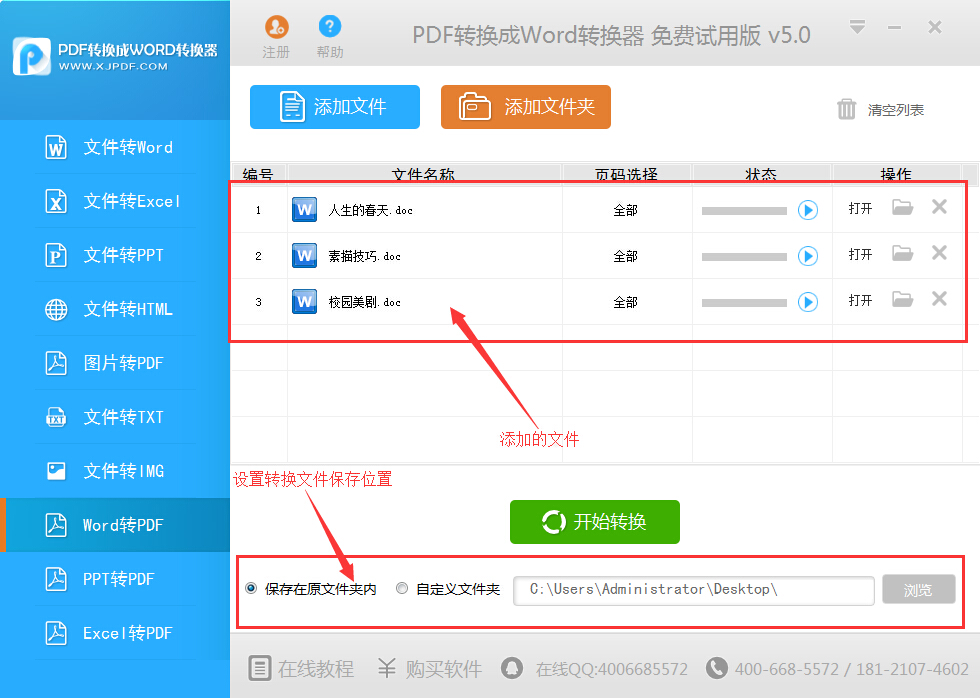This screenshot has width=980, height=698.
Task: Click 打开 for 素描技巧.doc
Action: (860, 255)
